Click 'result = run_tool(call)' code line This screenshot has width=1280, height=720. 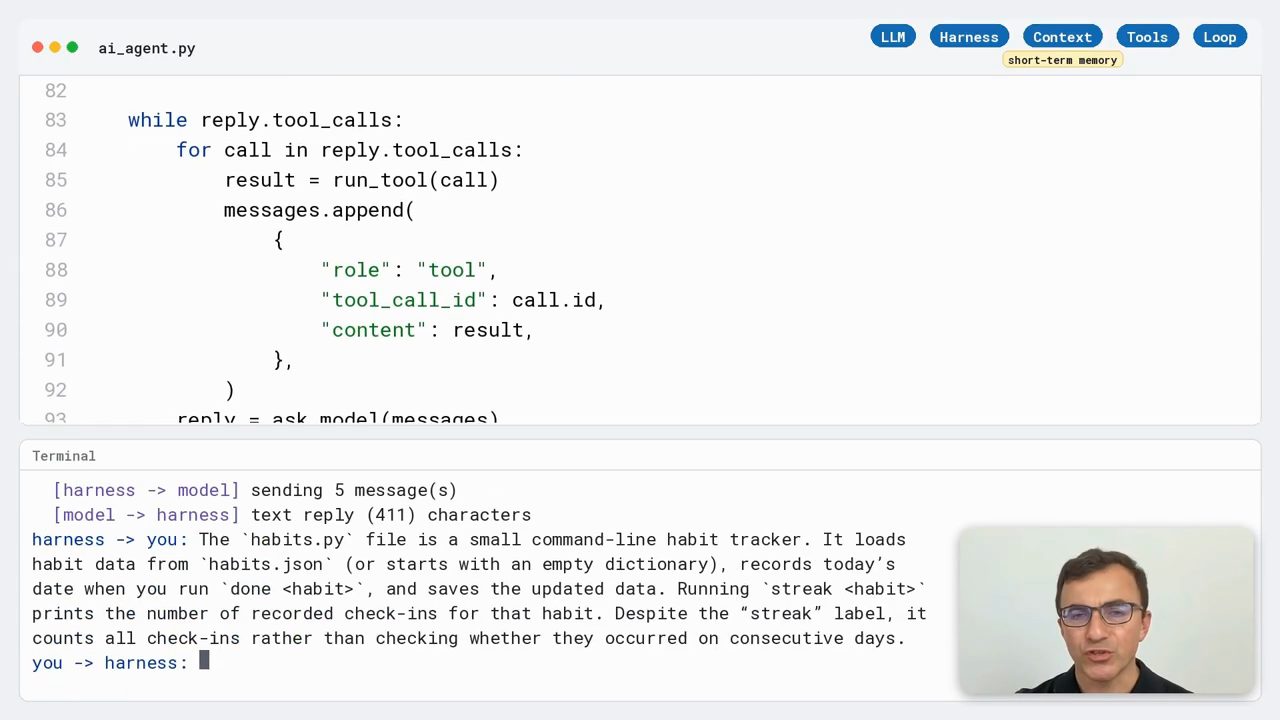(361, 180)
